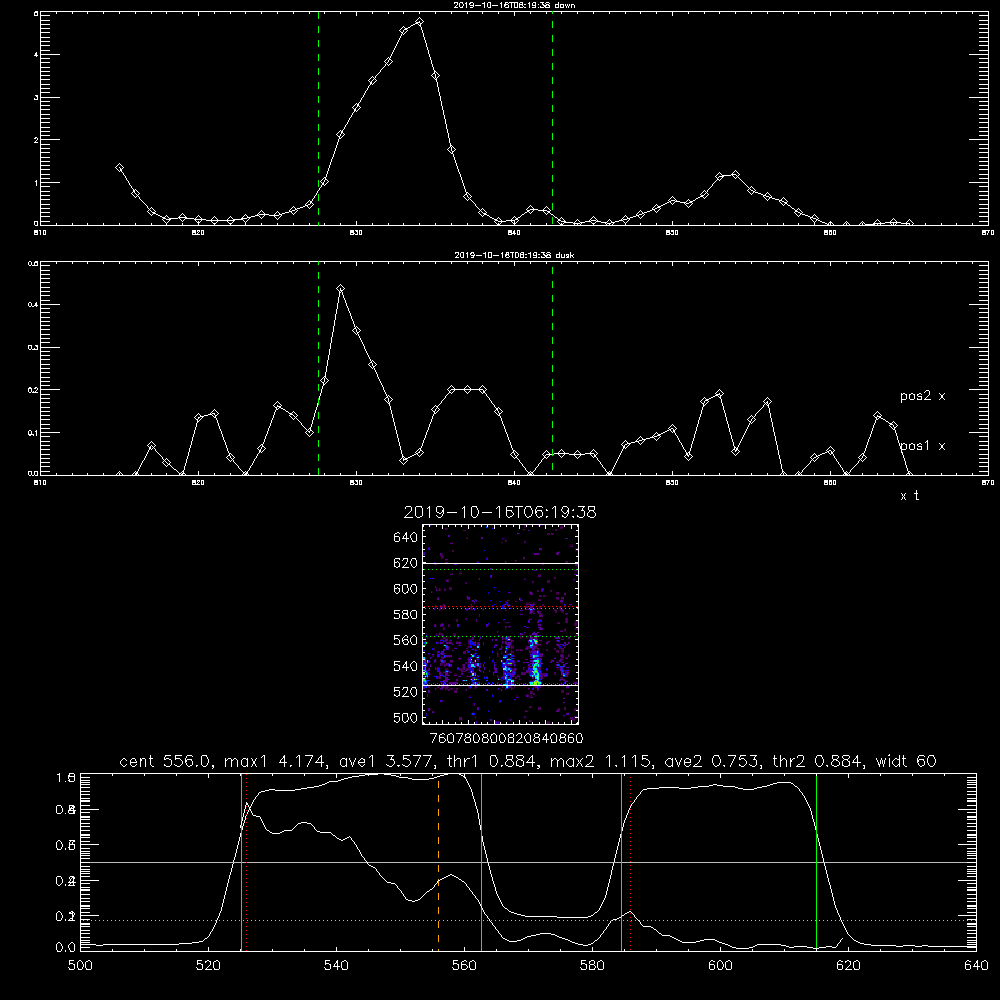Viewport: 1000px width, 1000px height.
Task: Click the spectrogram heatmap image
Action: coord(500,624)
